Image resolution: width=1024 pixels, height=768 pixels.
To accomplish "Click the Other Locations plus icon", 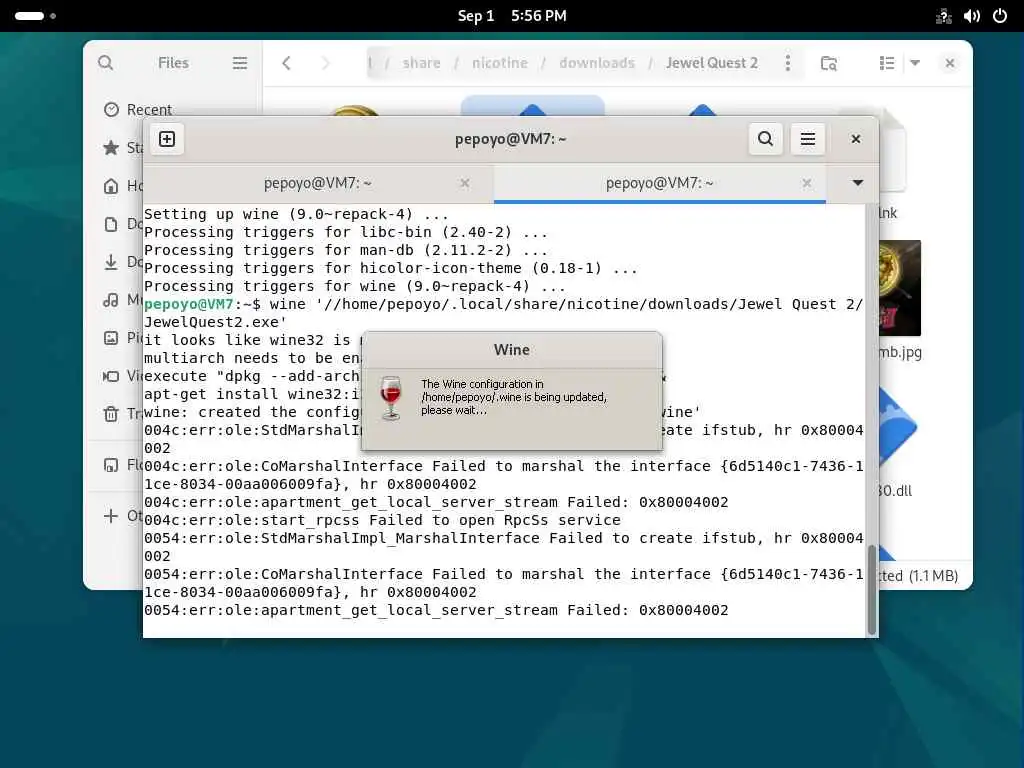I will coord(111,516).
